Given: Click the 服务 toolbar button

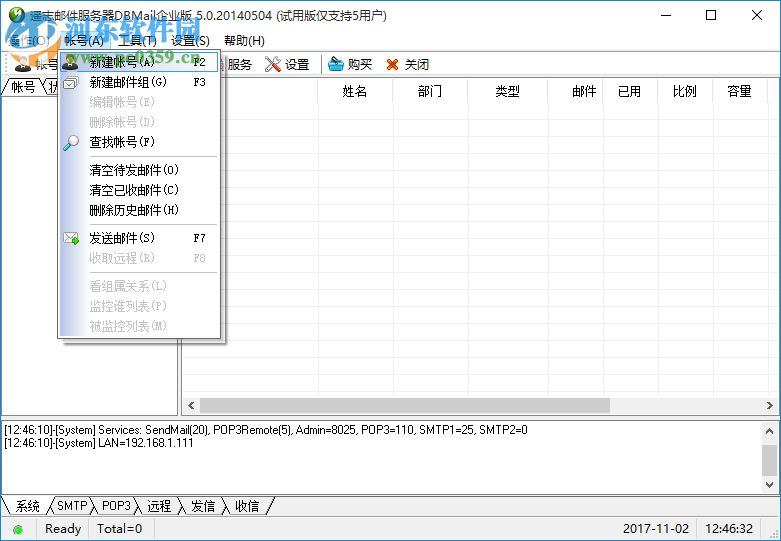Looking at the screenshot, I should click(x=239, y=64).
